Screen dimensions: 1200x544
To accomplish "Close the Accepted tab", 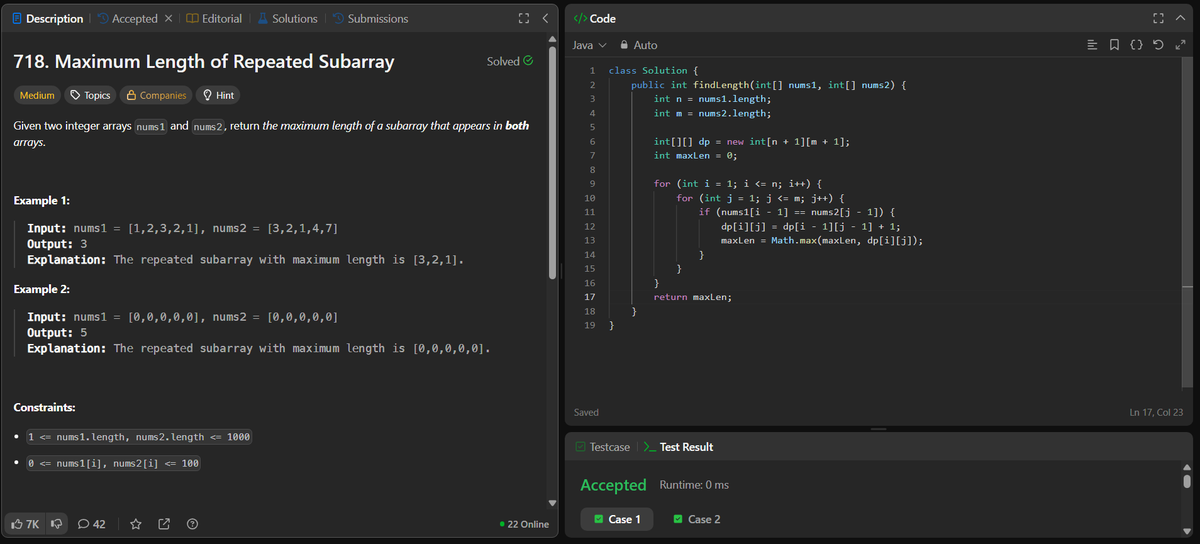I will [169, 19].
